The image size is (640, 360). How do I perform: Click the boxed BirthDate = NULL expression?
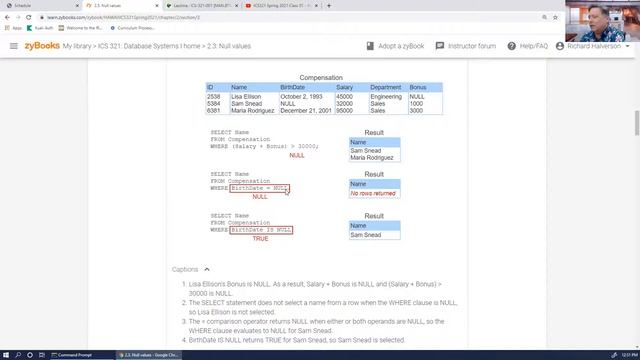point(260,188)
